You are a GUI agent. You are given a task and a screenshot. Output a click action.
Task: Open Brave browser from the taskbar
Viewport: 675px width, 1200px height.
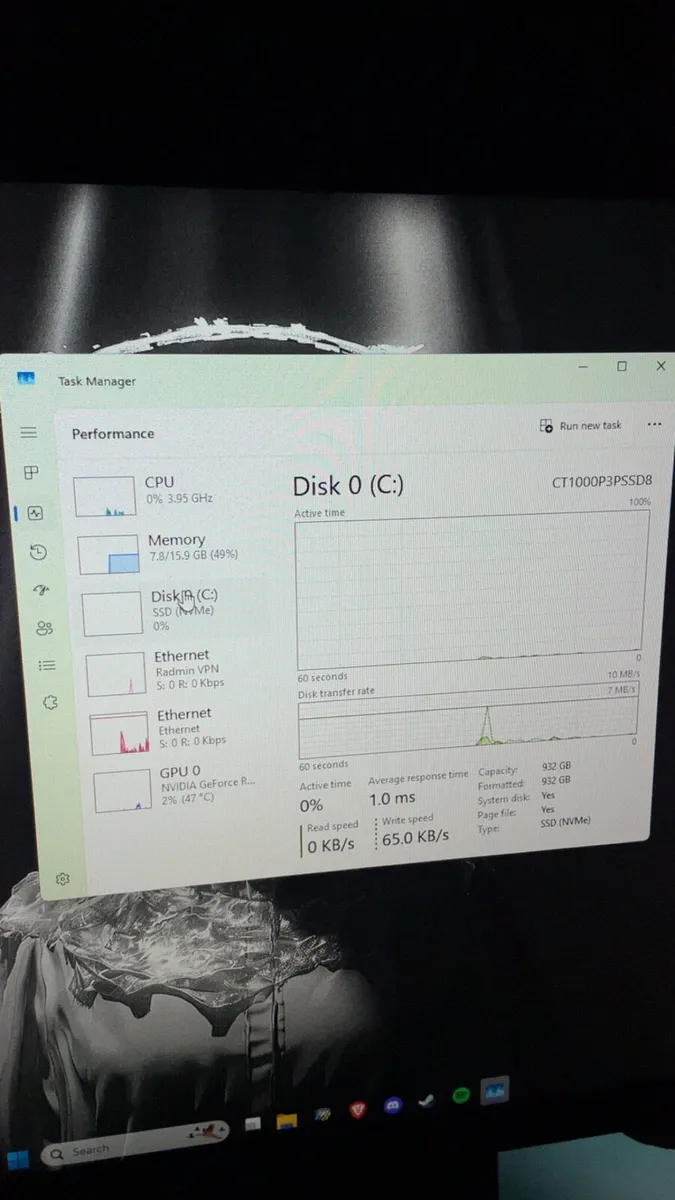(359, 1110)
